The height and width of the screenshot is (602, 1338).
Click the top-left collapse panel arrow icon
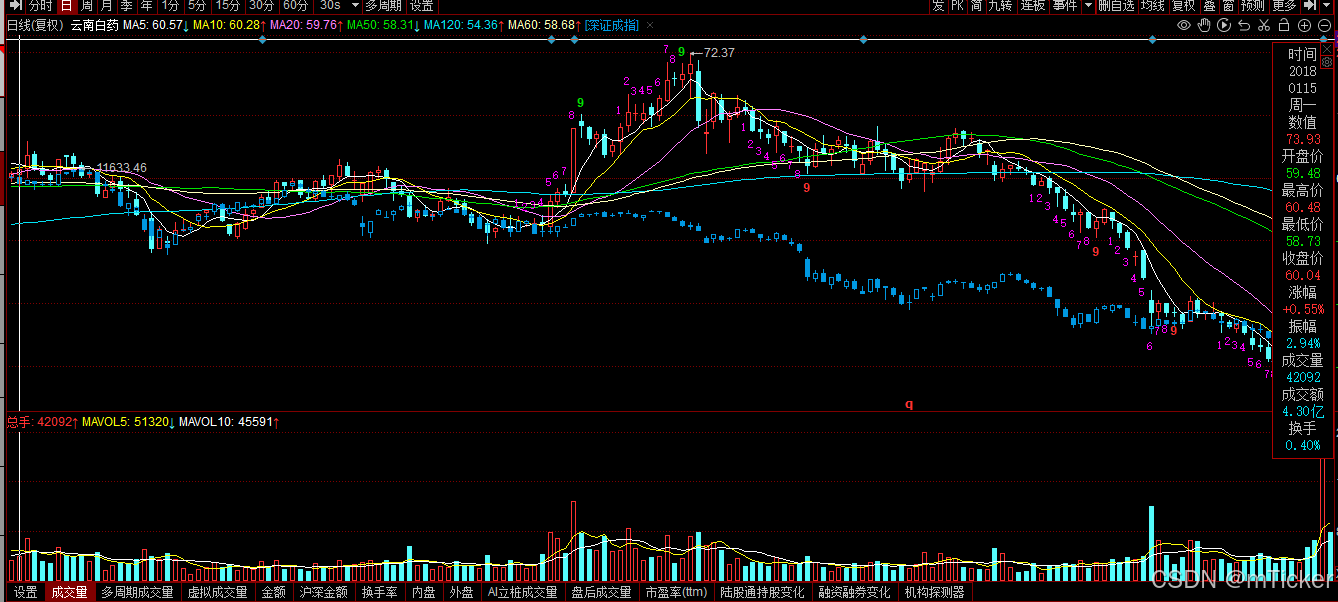[x=15, y=6]
